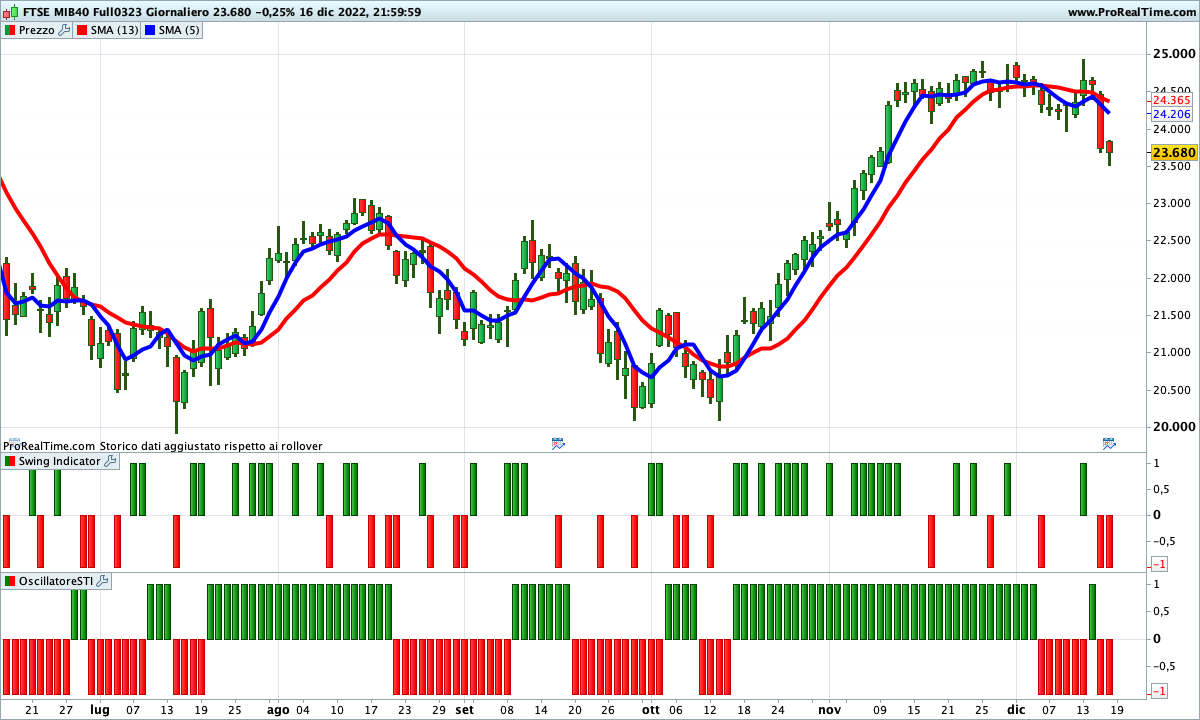Click the 21.000 price axis value
1200x720 pixels.
pyautogui.click(x=1173, y=352)
